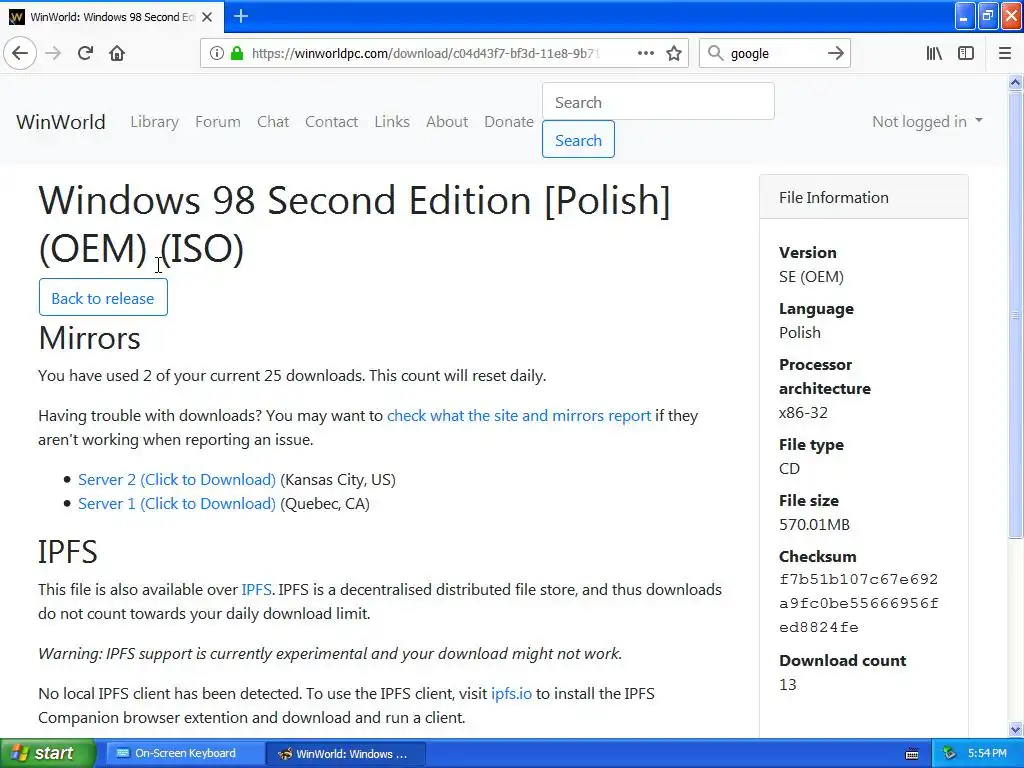The image size is (1024, 768).
Task: Click keyboard icon in system tray
Action: (912, 754)
